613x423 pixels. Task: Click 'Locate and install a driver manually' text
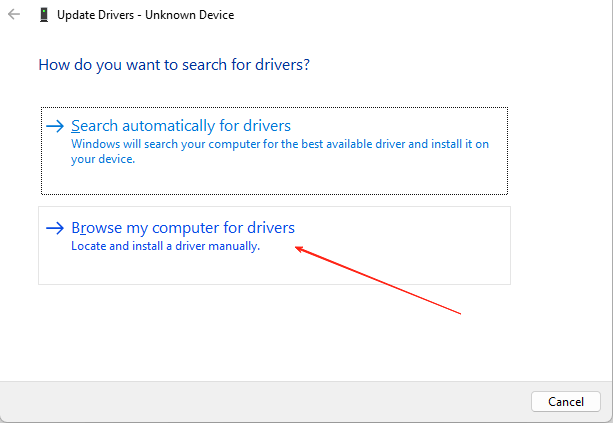click(x=165, y=246)
